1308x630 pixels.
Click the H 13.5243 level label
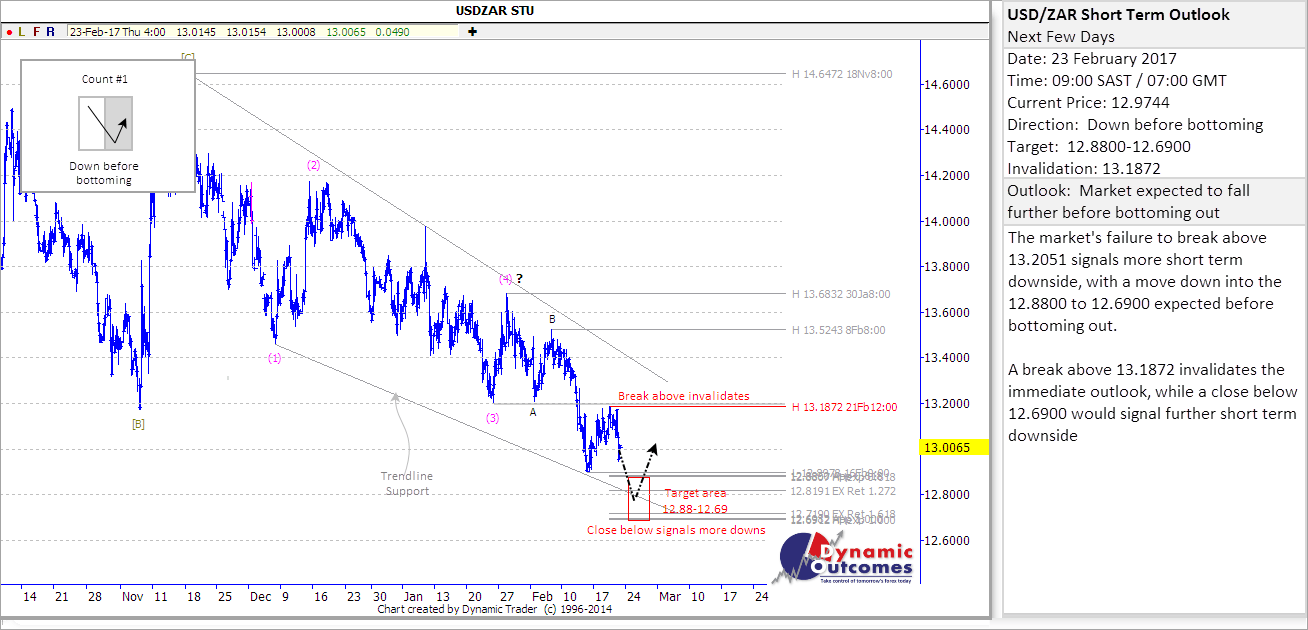[x=838, y=330]
